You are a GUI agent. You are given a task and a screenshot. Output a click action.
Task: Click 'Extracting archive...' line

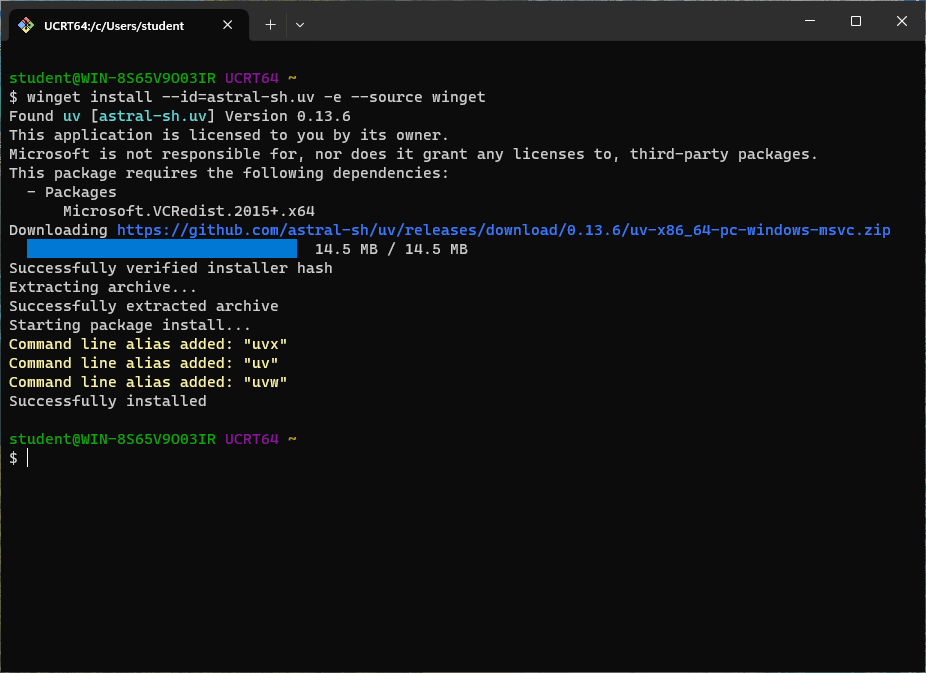pos(103,287)
